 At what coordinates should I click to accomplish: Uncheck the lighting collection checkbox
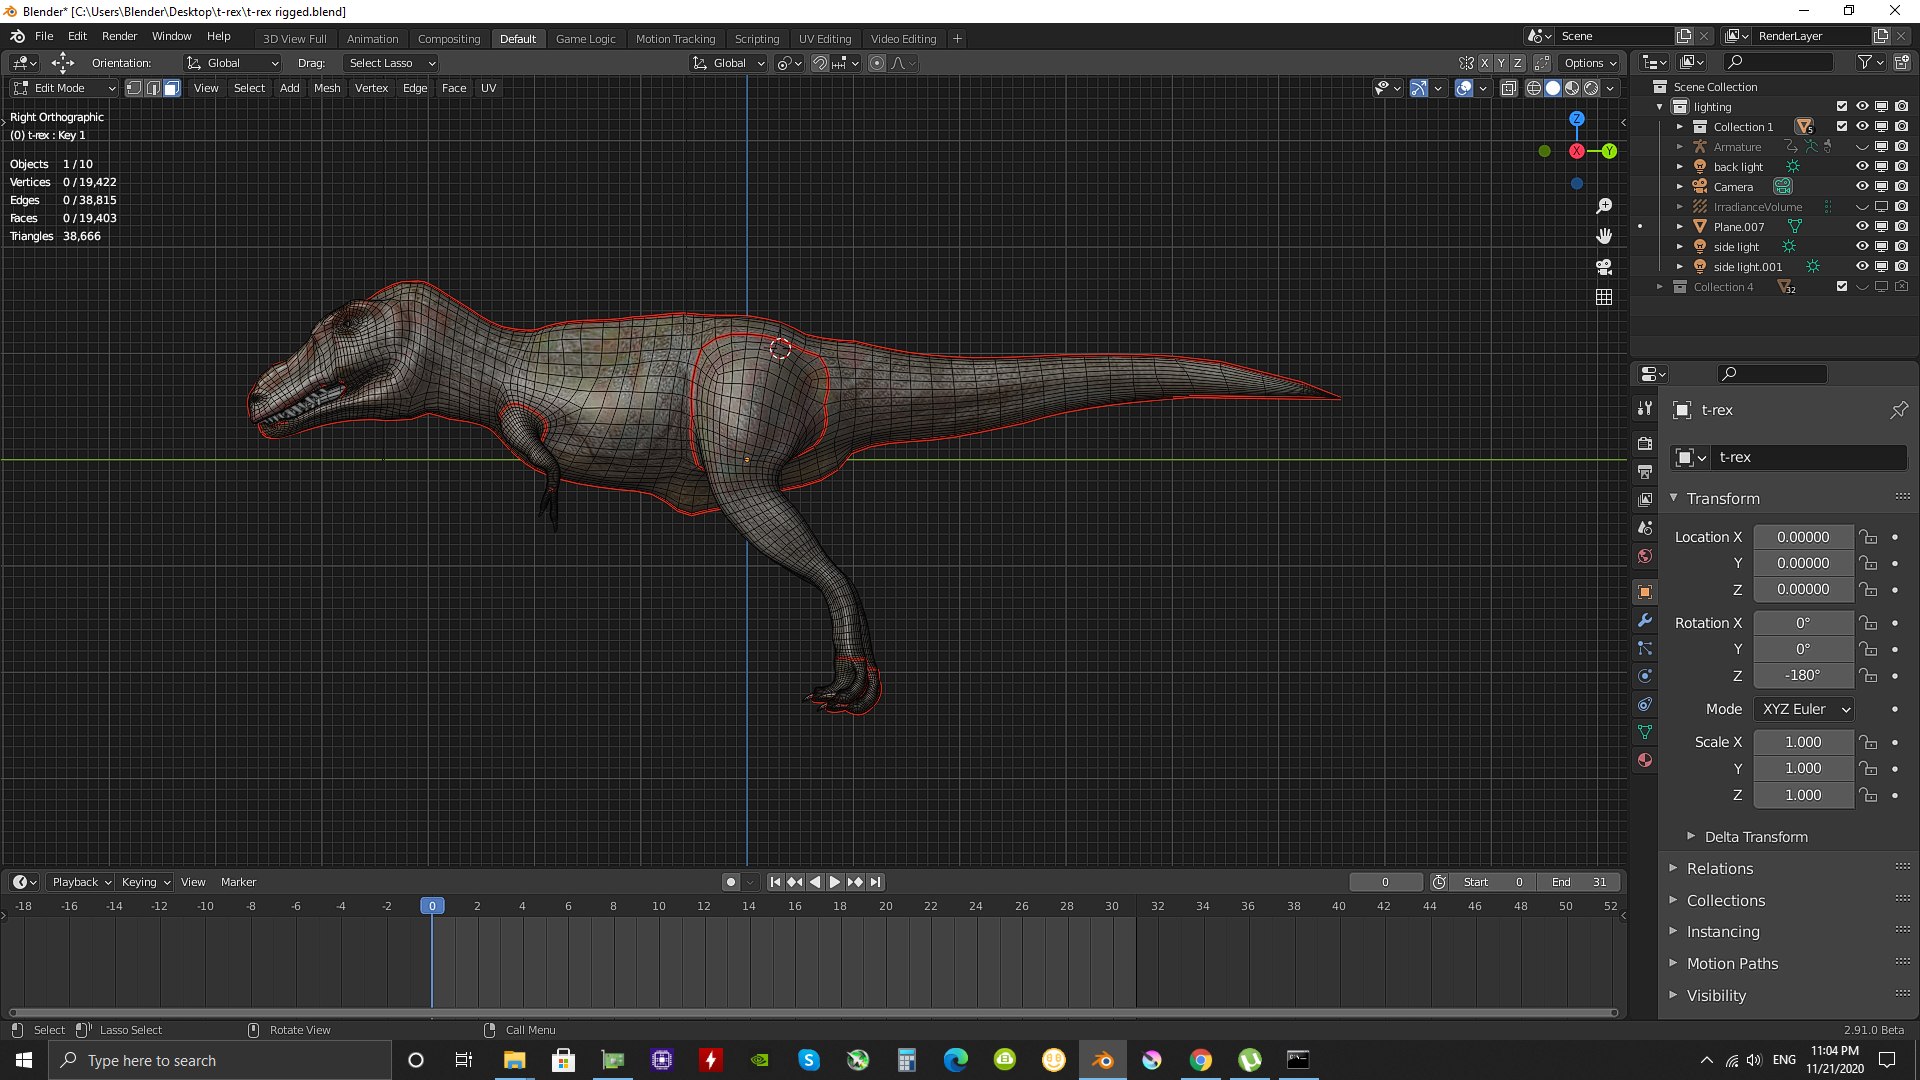coord(1842,107)
